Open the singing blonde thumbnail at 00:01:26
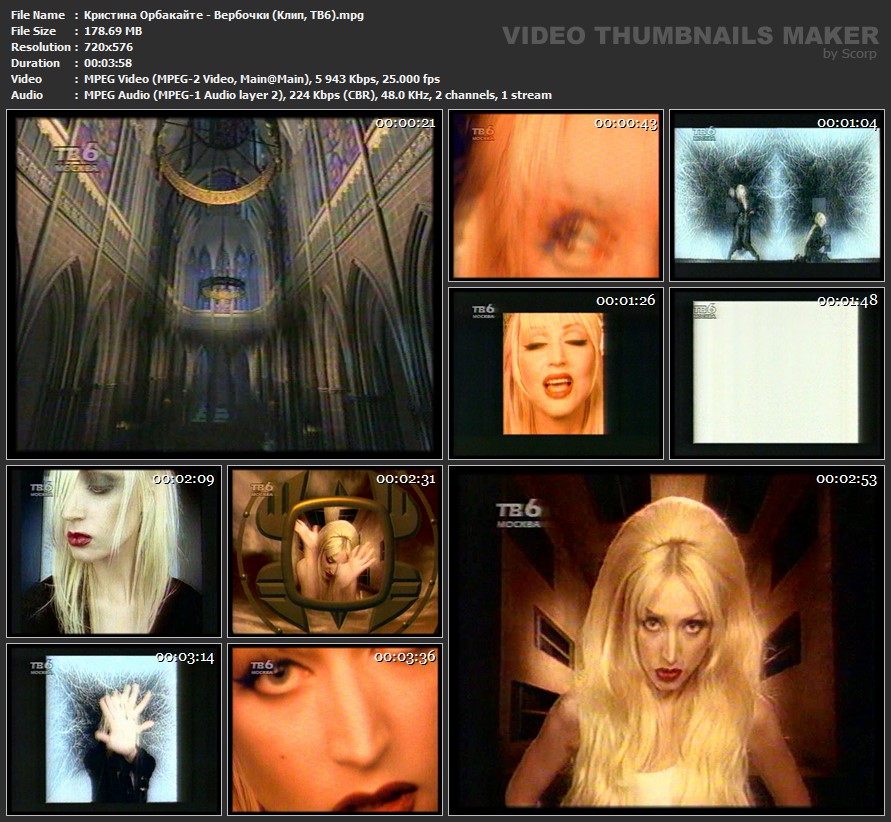This screenshot has width=891, height=822. (555, 373)
